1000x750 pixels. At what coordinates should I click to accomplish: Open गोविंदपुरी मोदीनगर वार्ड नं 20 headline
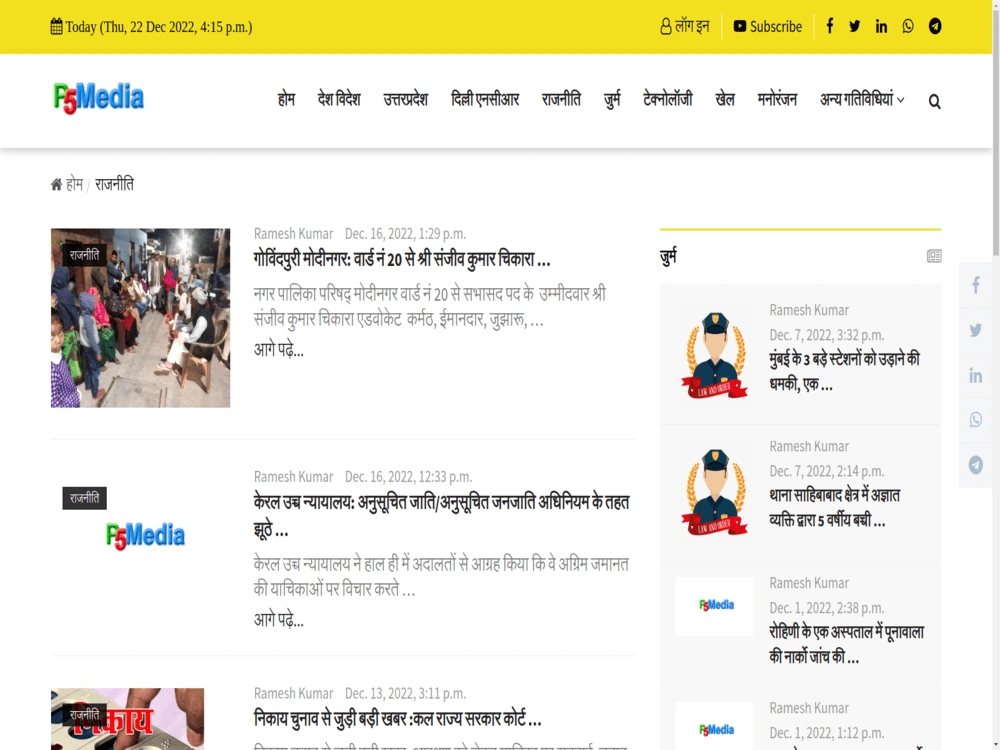point(402,260)
